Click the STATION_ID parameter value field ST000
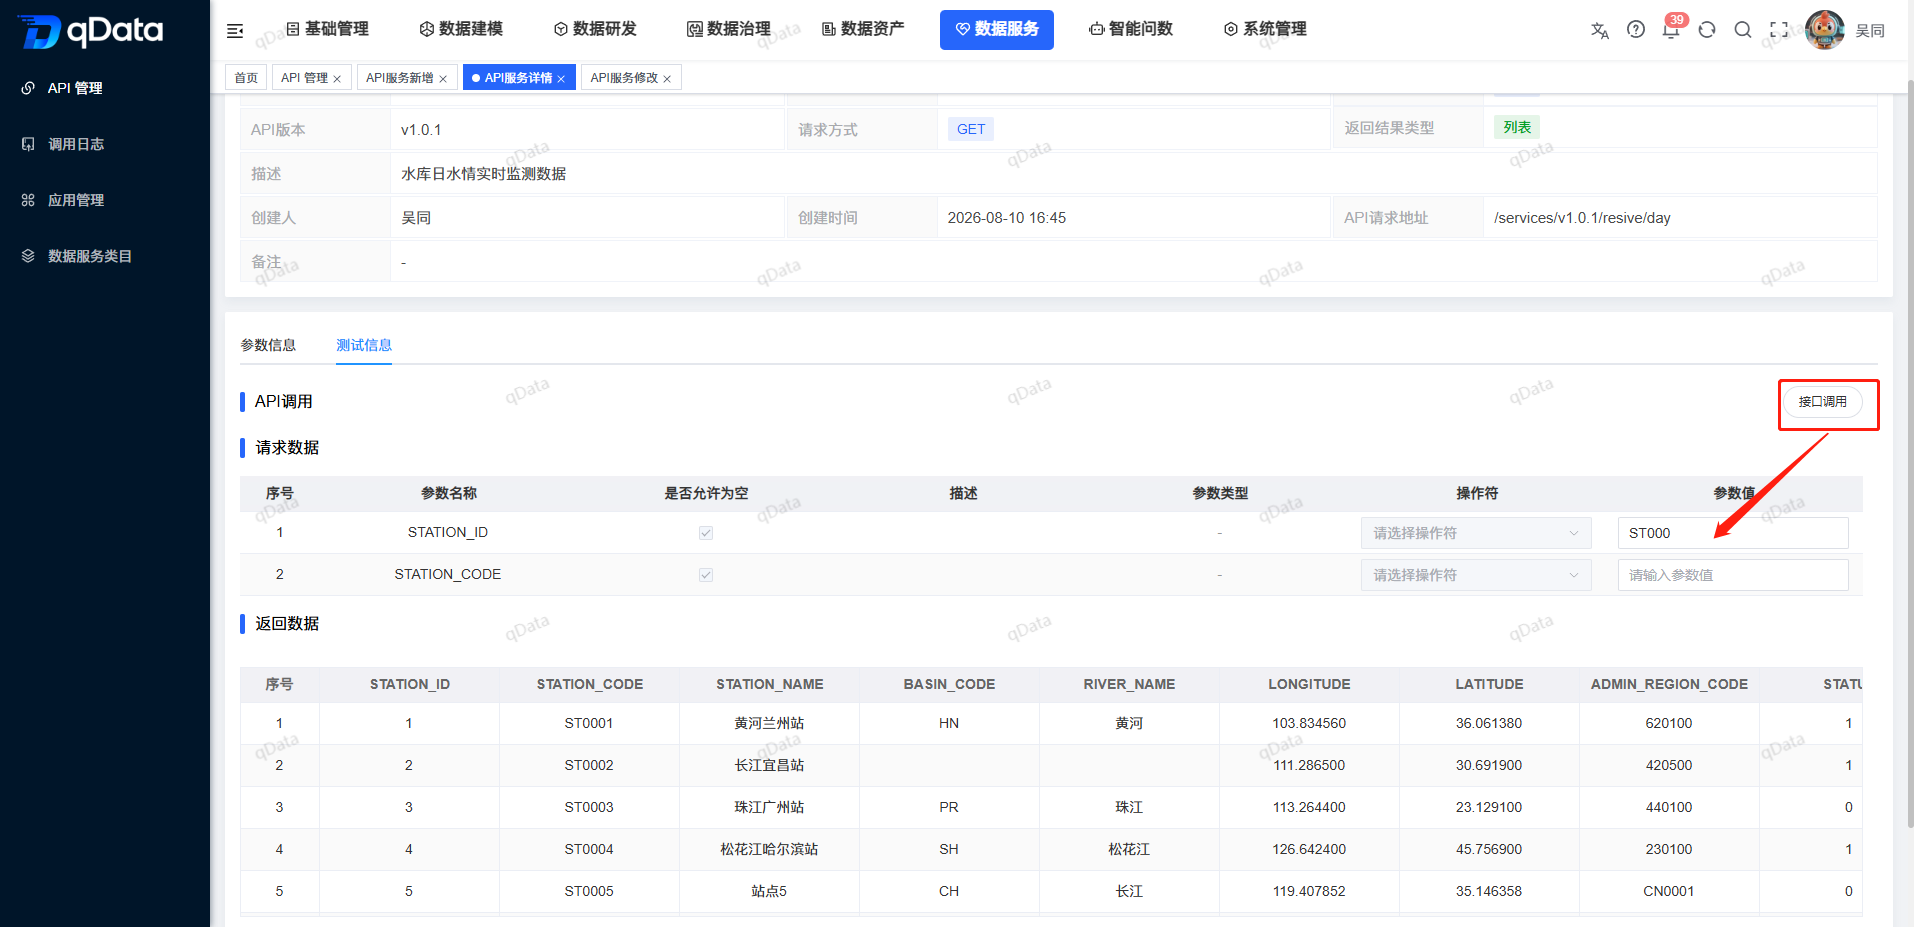This screenshot has height=927, width=1914. [1733, 533]
